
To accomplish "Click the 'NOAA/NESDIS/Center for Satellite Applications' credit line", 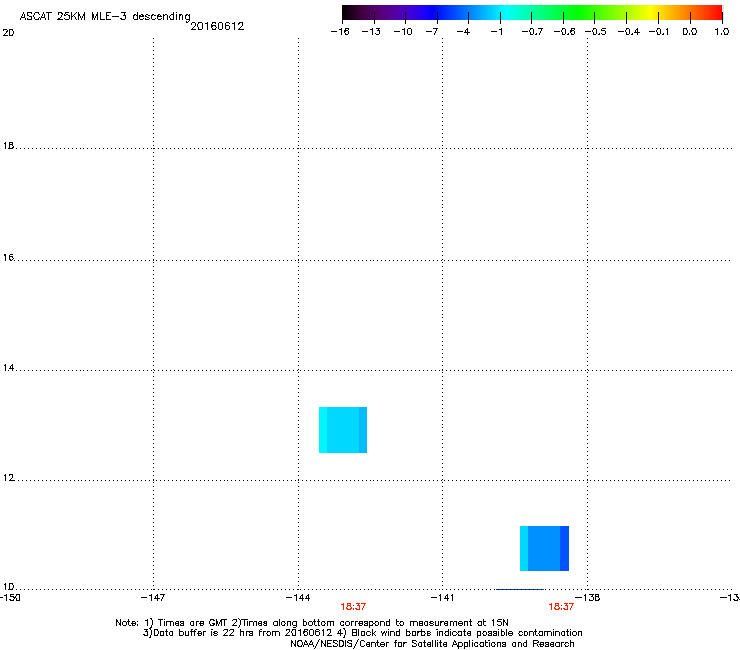I will [x=432, y=644].
